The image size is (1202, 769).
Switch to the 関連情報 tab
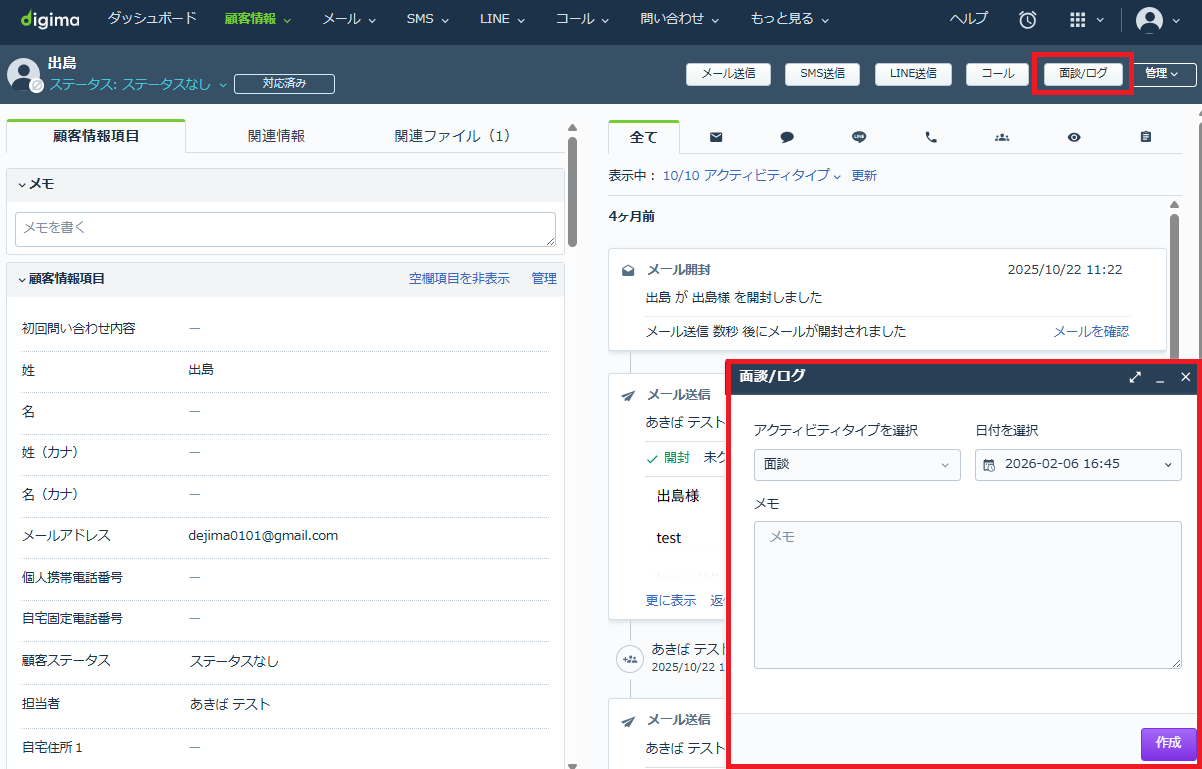coord(276,136)
